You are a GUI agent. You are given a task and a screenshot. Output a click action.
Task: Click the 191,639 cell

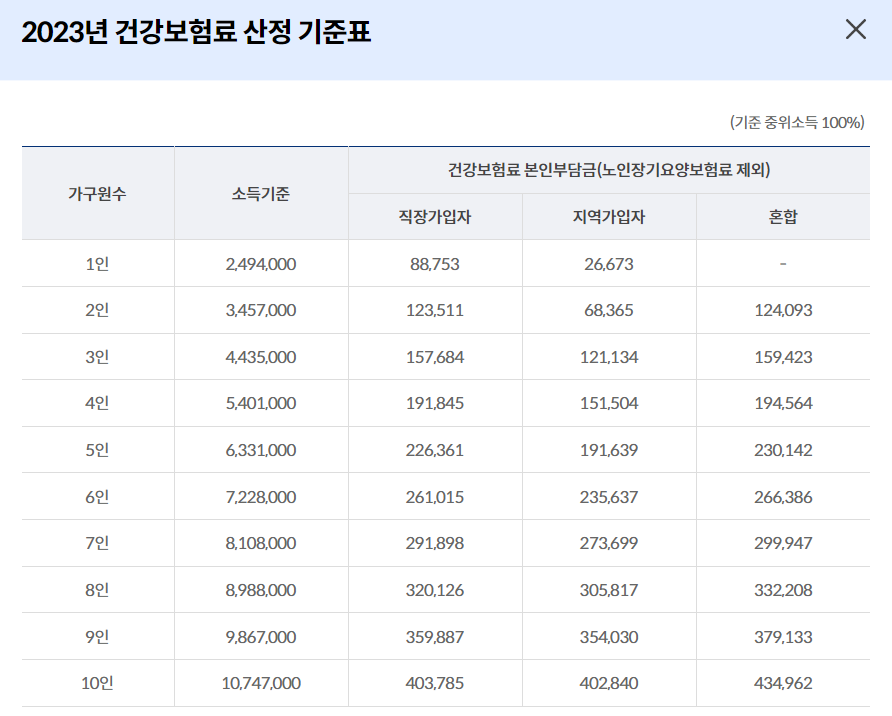(609, 450)
